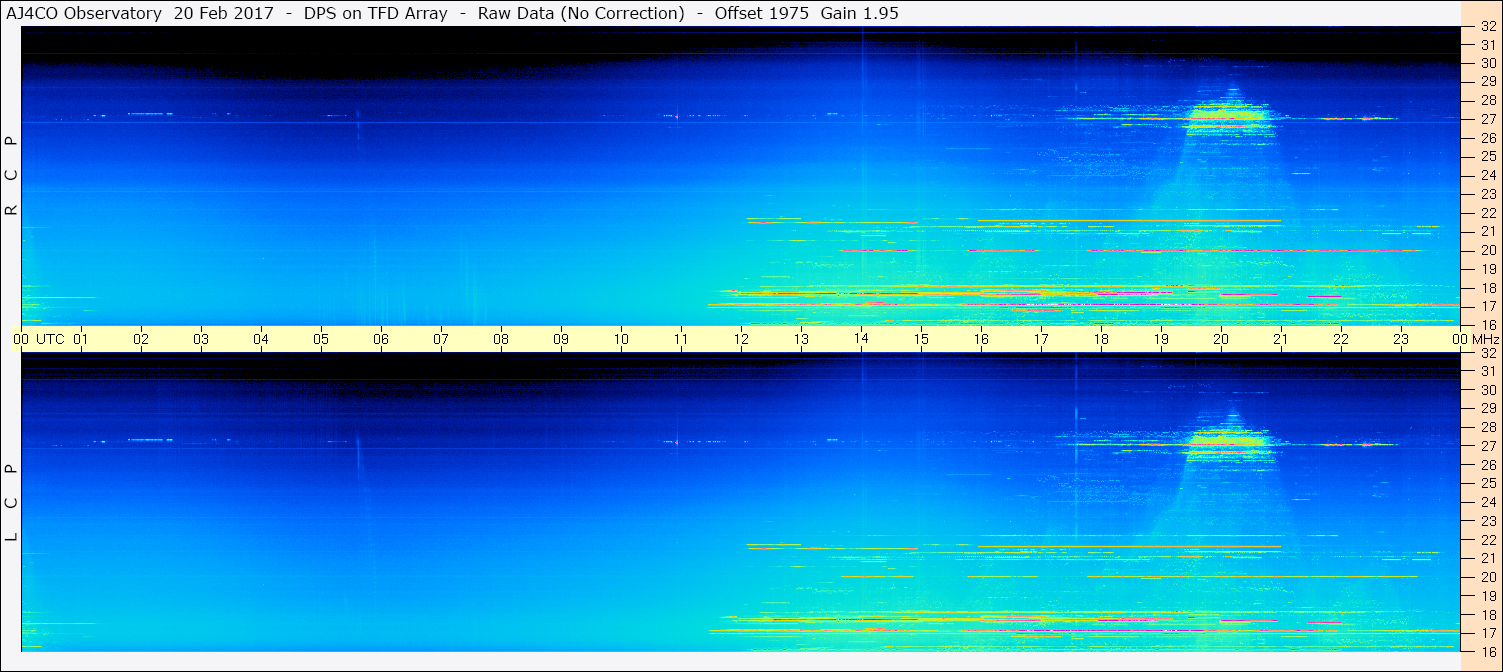The height and width of the screenshot is (672, 1503).
Task: Select hour 02 on the time axis
Action: click(141, 339)
